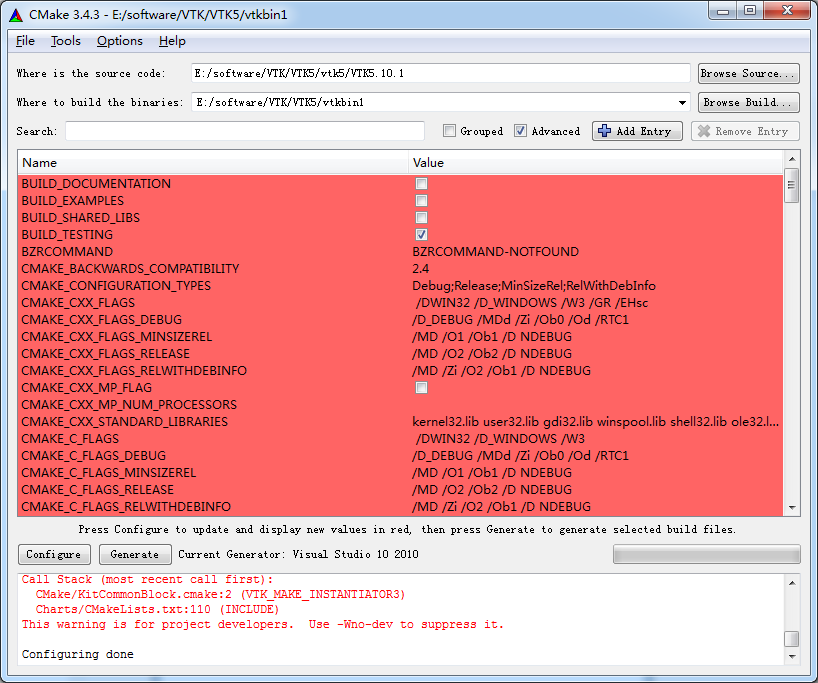Select the CMAKE_C_FLAGS entry

click(70, 439)
